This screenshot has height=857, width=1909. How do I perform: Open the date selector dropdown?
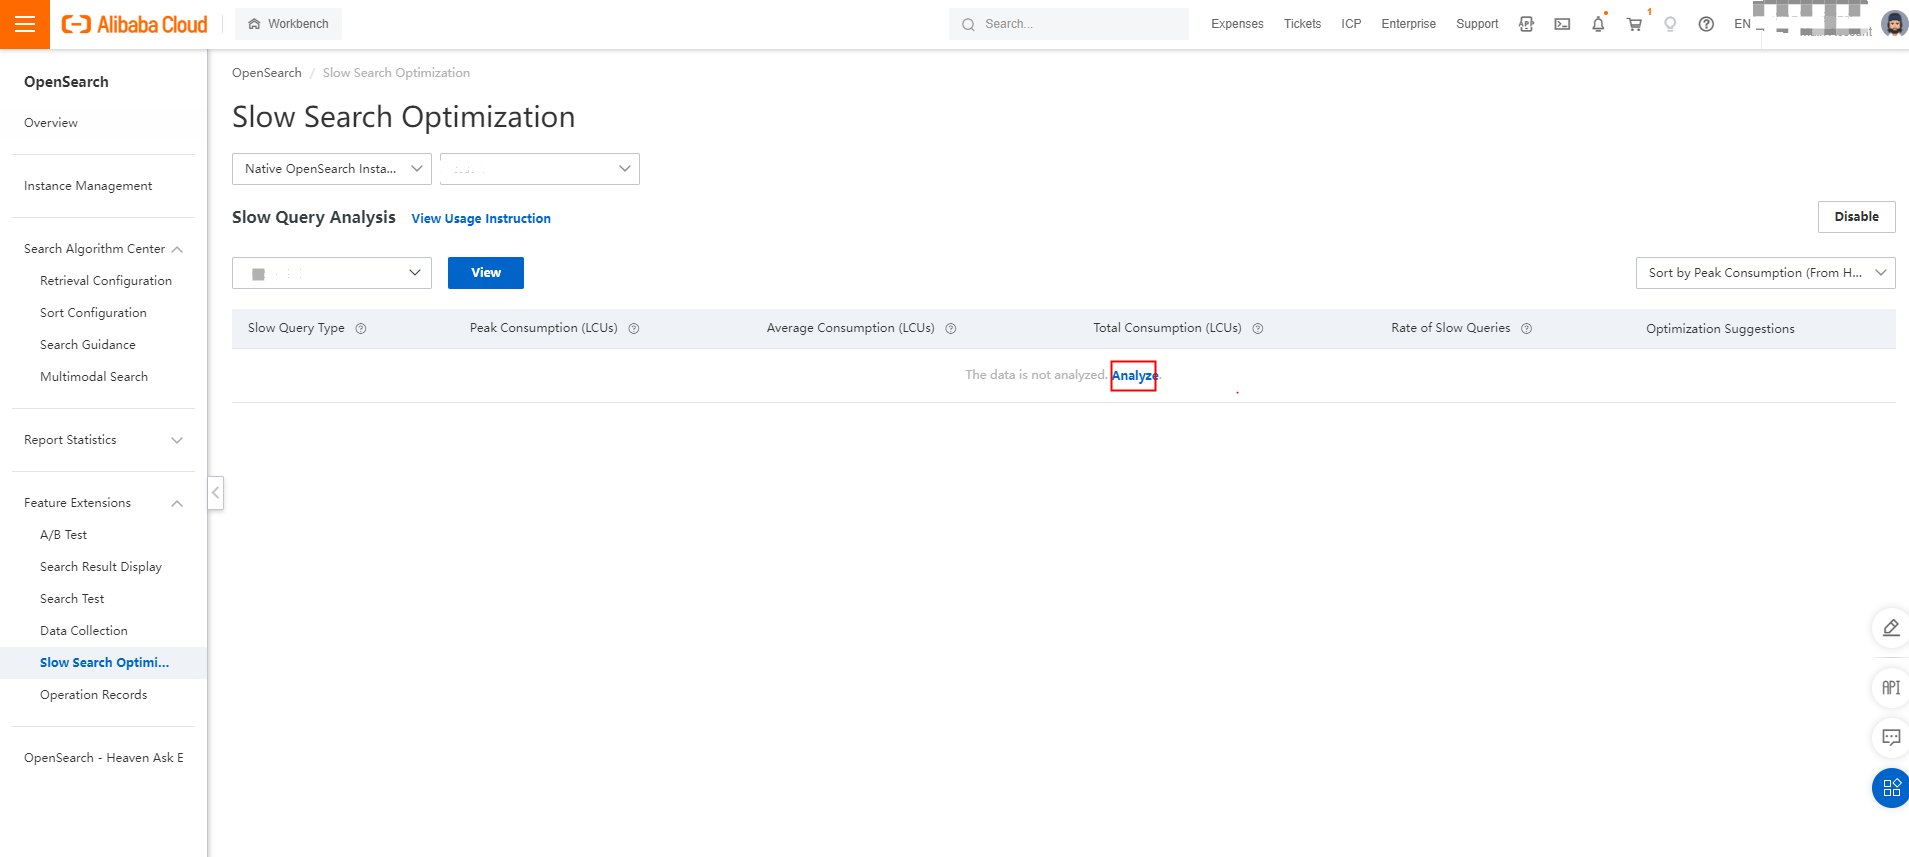coord(332,273)
